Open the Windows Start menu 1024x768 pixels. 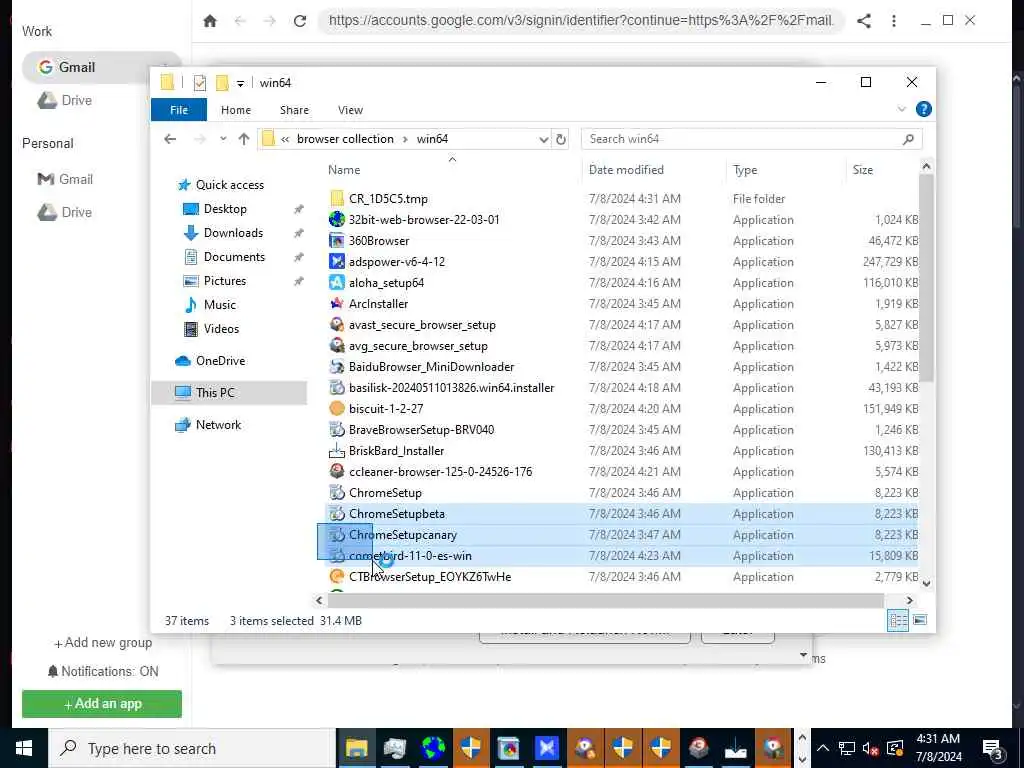(24, 748)
